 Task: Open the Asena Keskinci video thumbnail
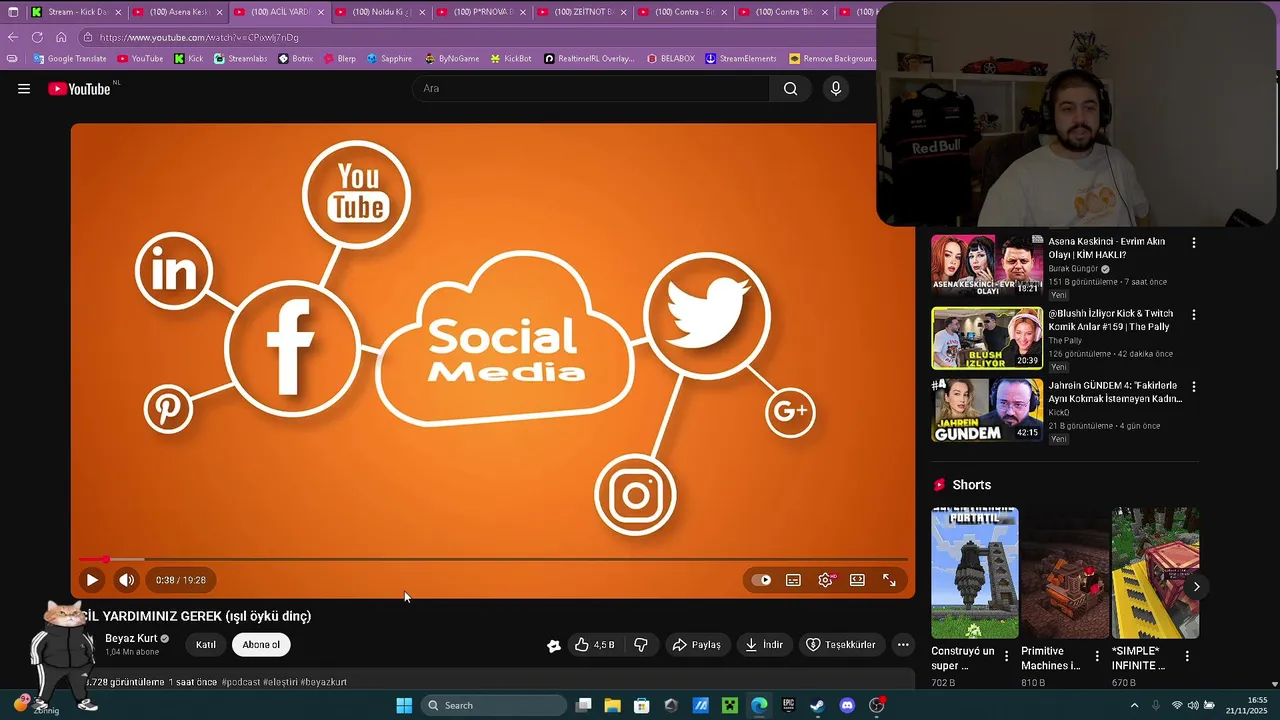coord(987,266)
